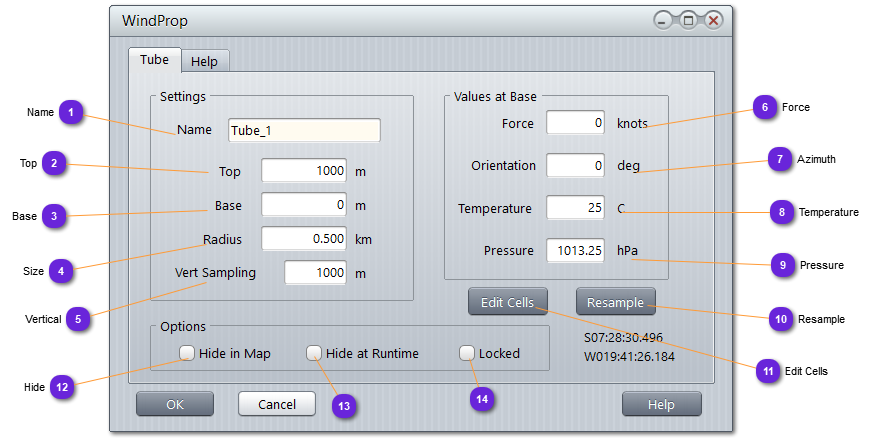875x441 pixels.
Task: Switch to the Help tab
Action: click(x=204, y=61)
